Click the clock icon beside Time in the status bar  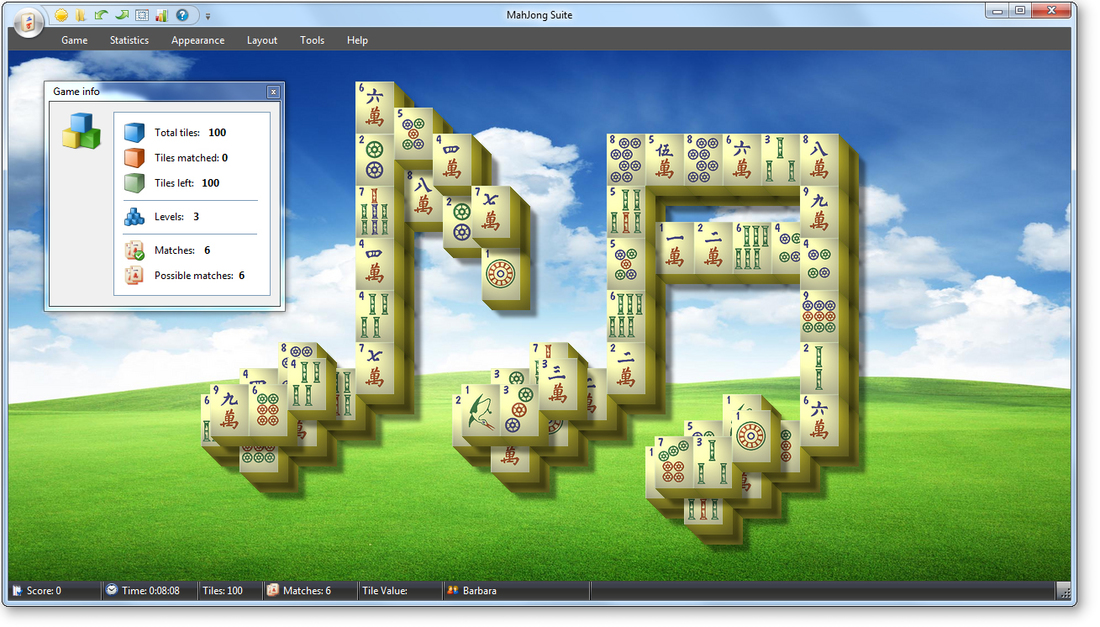tap(112, 590)
